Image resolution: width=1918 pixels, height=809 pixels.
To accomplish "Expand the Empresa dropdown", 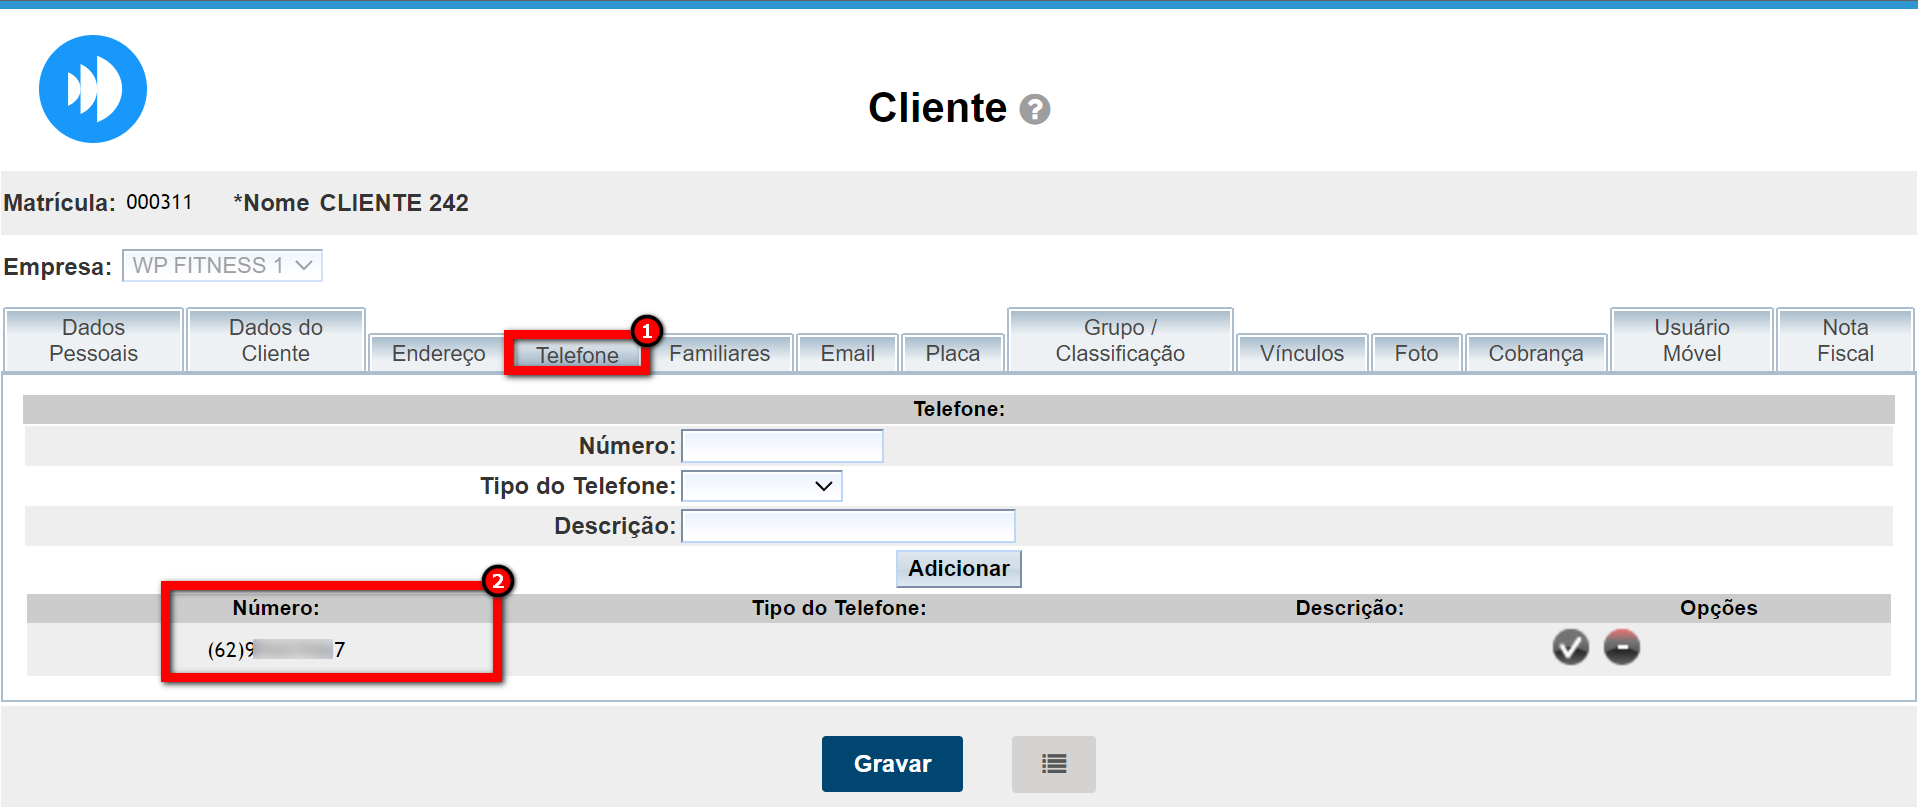I will pos(222,266).
